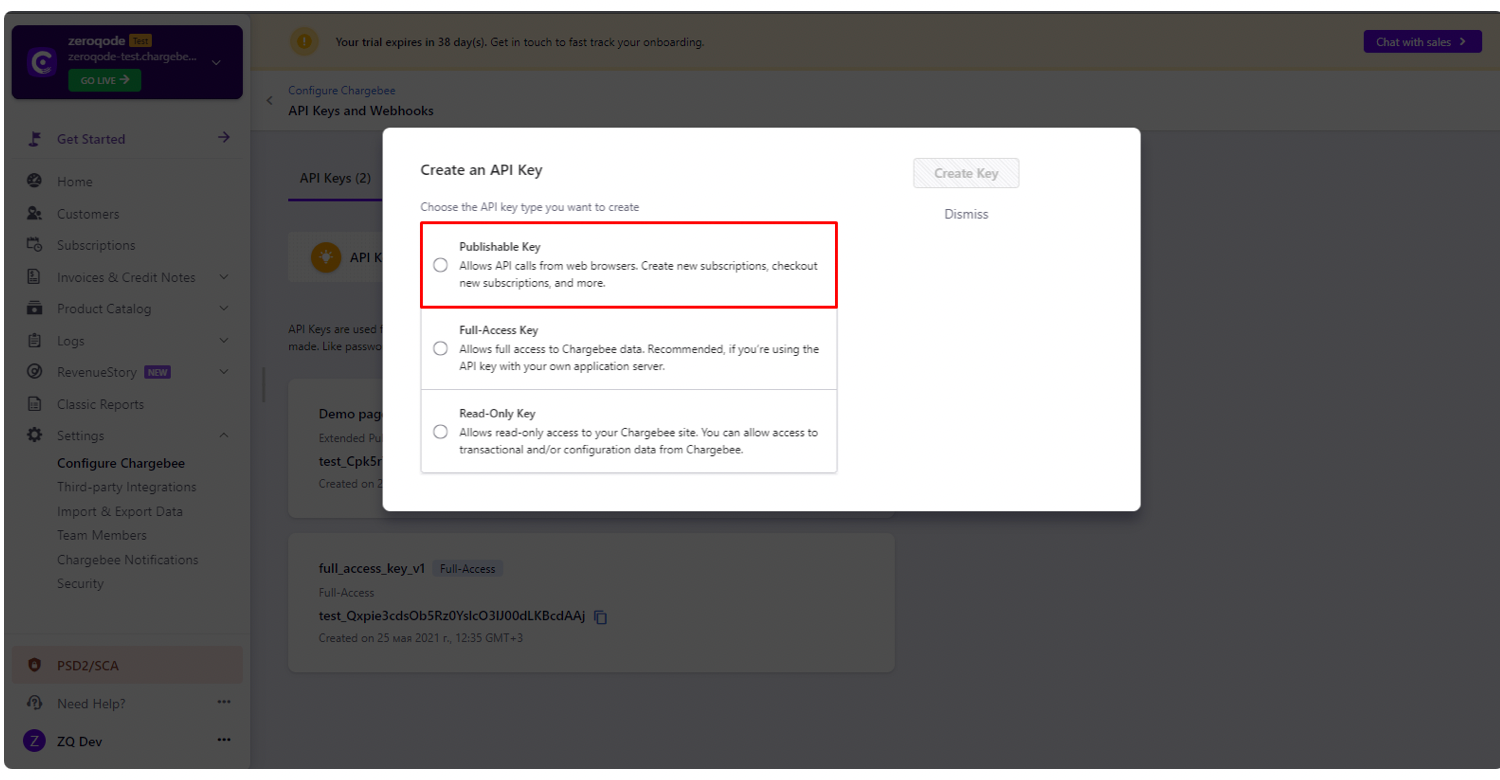Click the Create Key button
This screenshot has height=780, width=1500.
[x=966, y=173]
